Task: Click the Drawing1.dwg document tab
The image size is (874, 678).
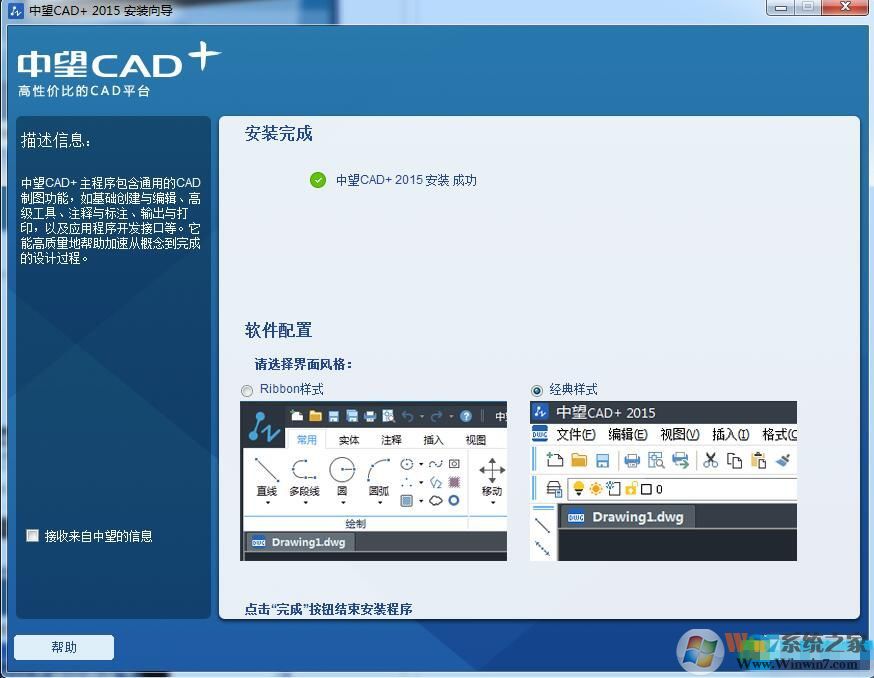Action: pos(638,517)
